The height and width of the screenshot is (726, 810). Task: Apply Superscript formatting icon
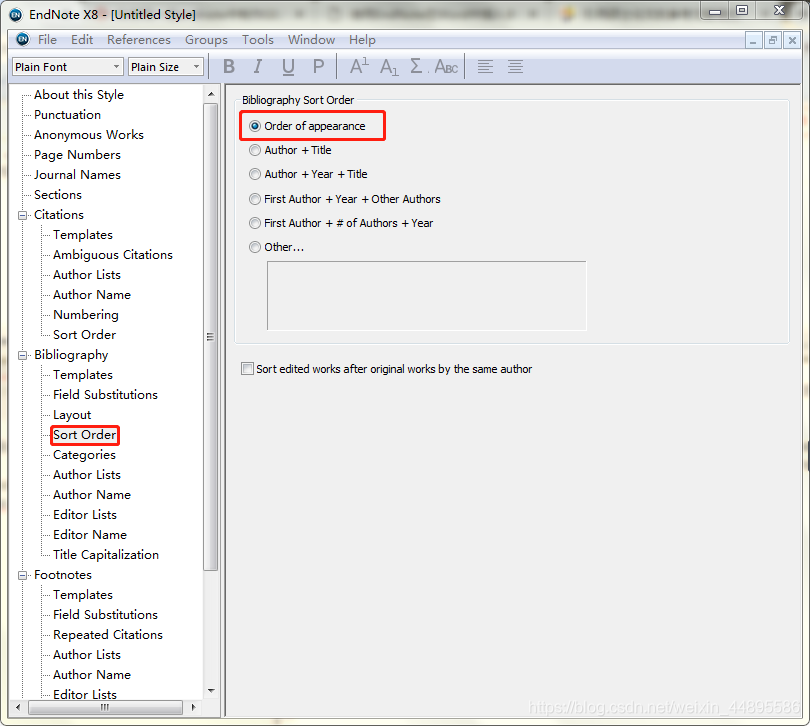(359, 67)
